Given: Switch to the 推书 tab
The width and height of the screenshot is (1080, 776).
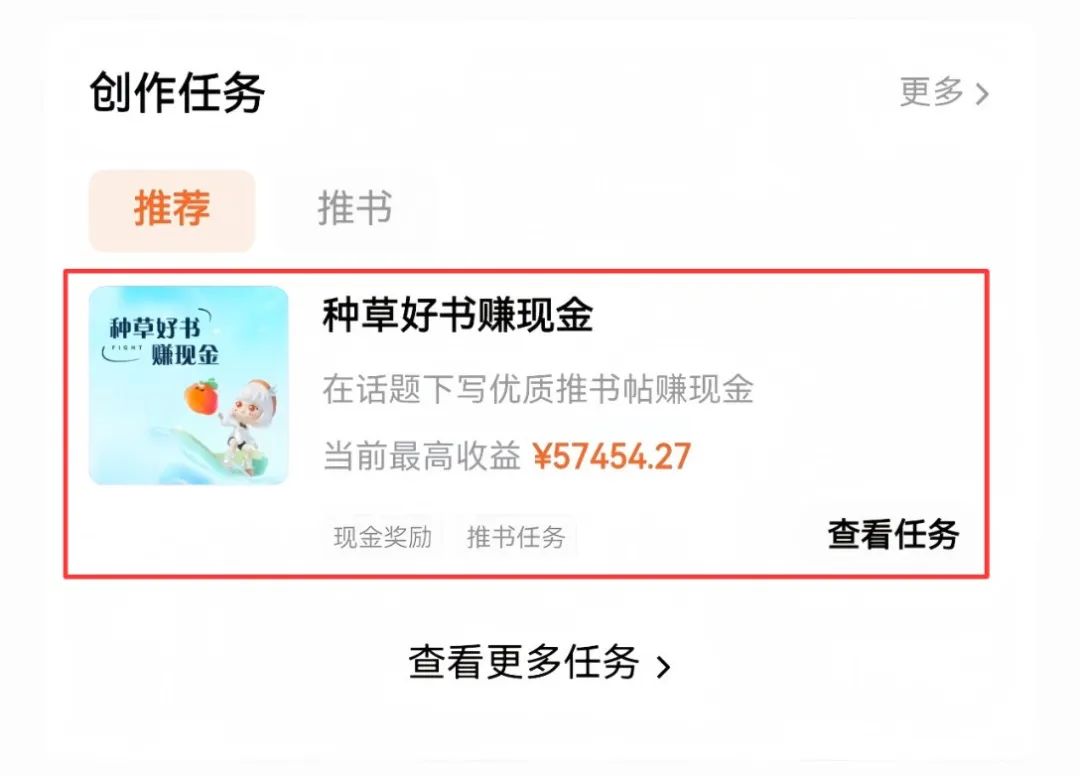Looking at the screenshot, I should (x=355, y=209).
